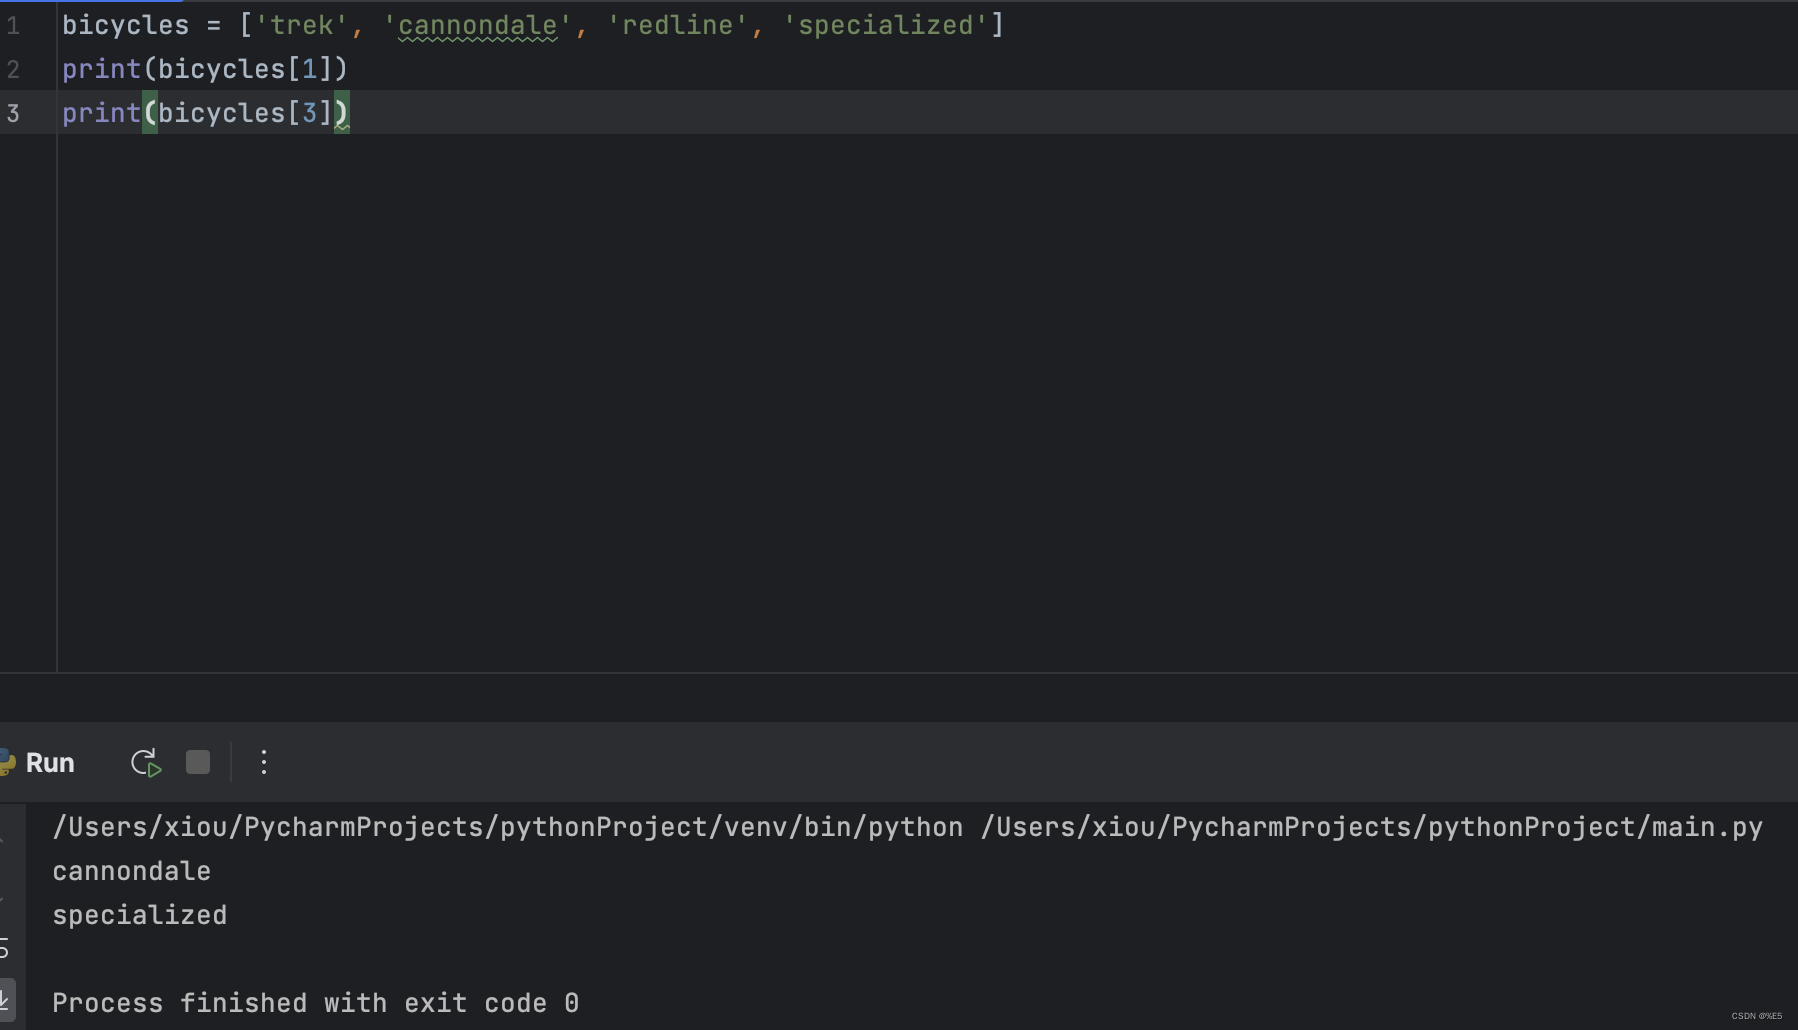Image resolution: width=1798 pixels, height=1030 pixels.
Task: Click the print keyword on line 2
Action: pos(102,69)
